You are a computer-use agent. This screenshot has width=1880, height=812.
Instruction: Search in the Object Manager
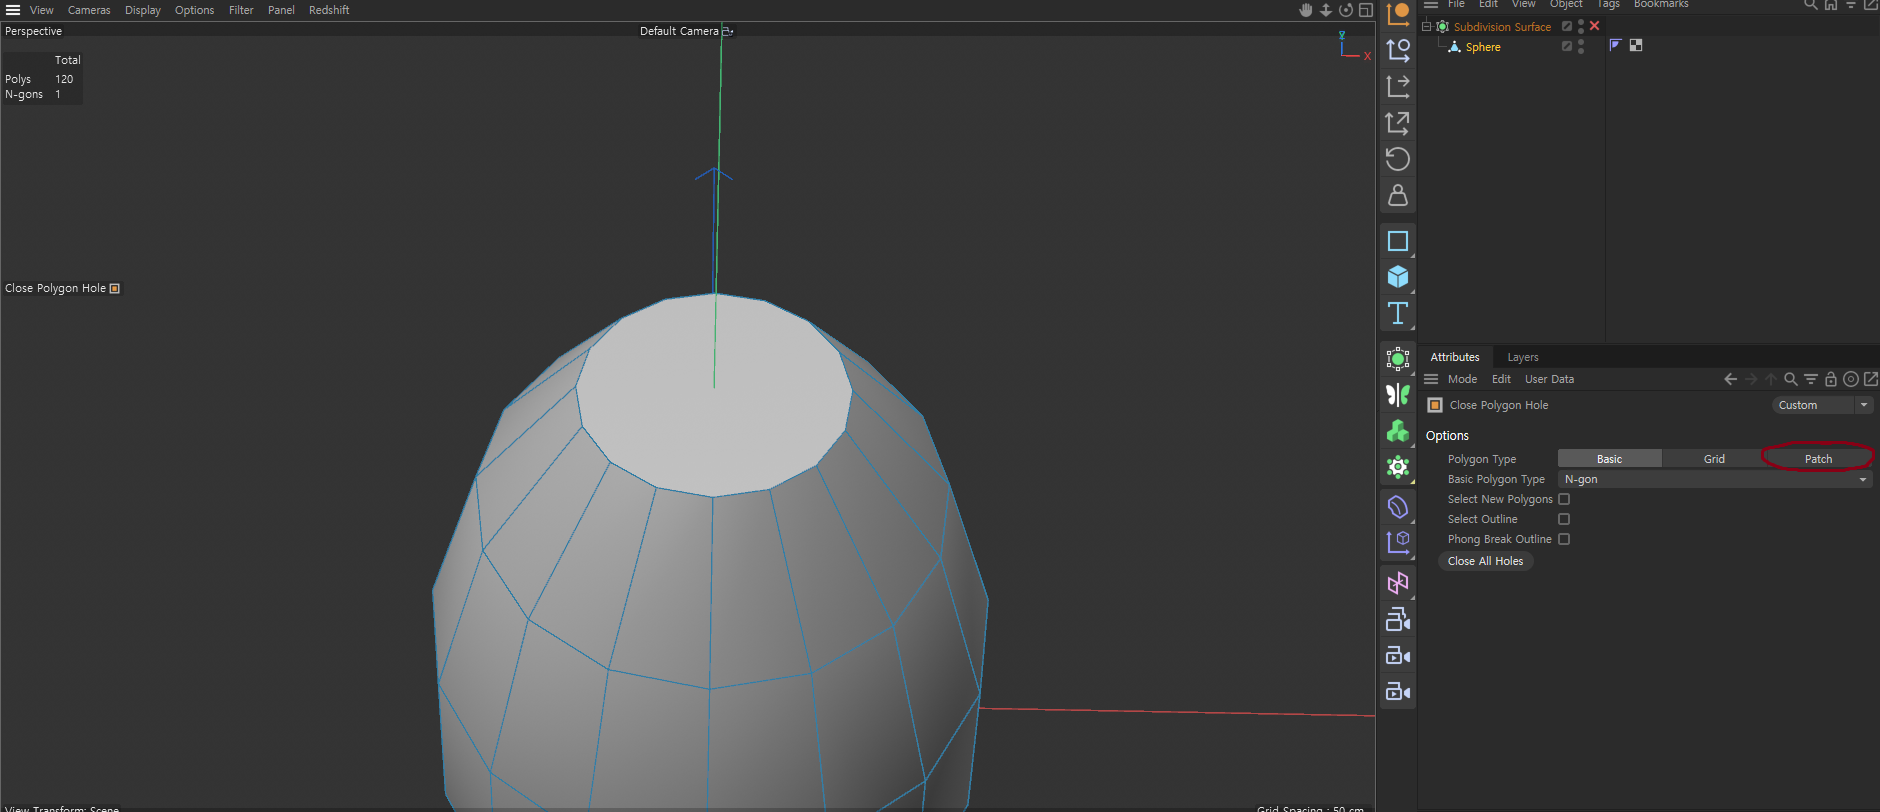point(1810,4)
